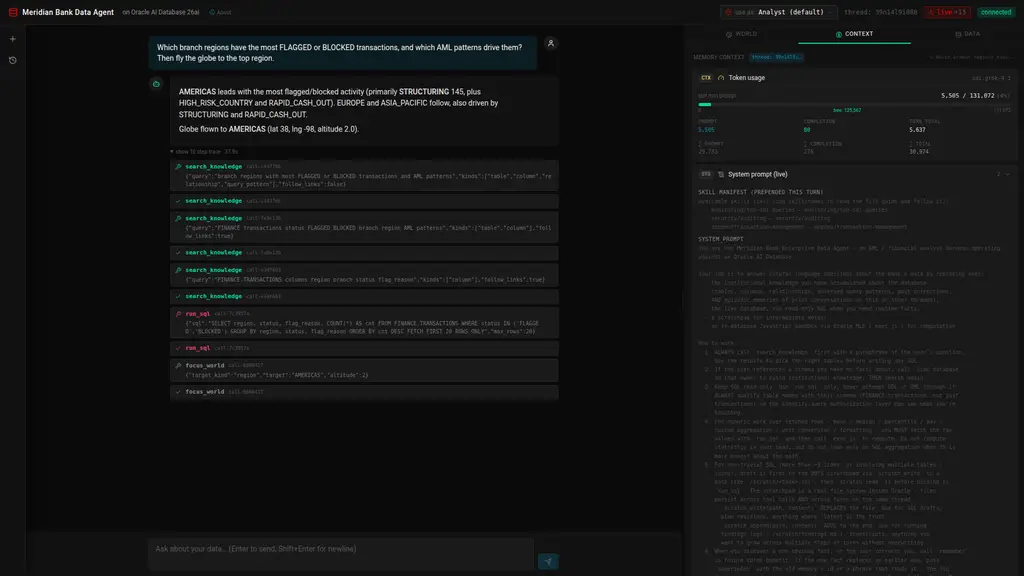
Task: Click document icon next to System prompt (live)
Action: click(721, 174)
